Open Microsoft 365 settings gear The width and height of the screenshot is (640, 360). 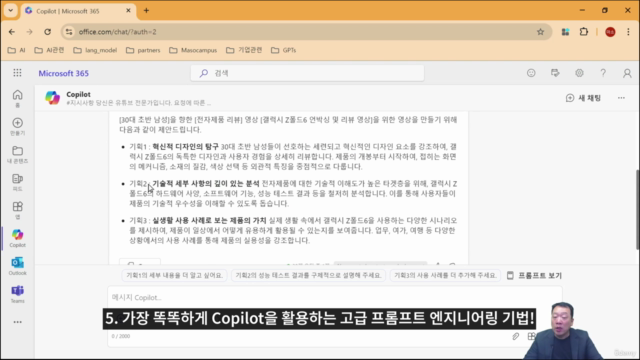pos(579,73)
